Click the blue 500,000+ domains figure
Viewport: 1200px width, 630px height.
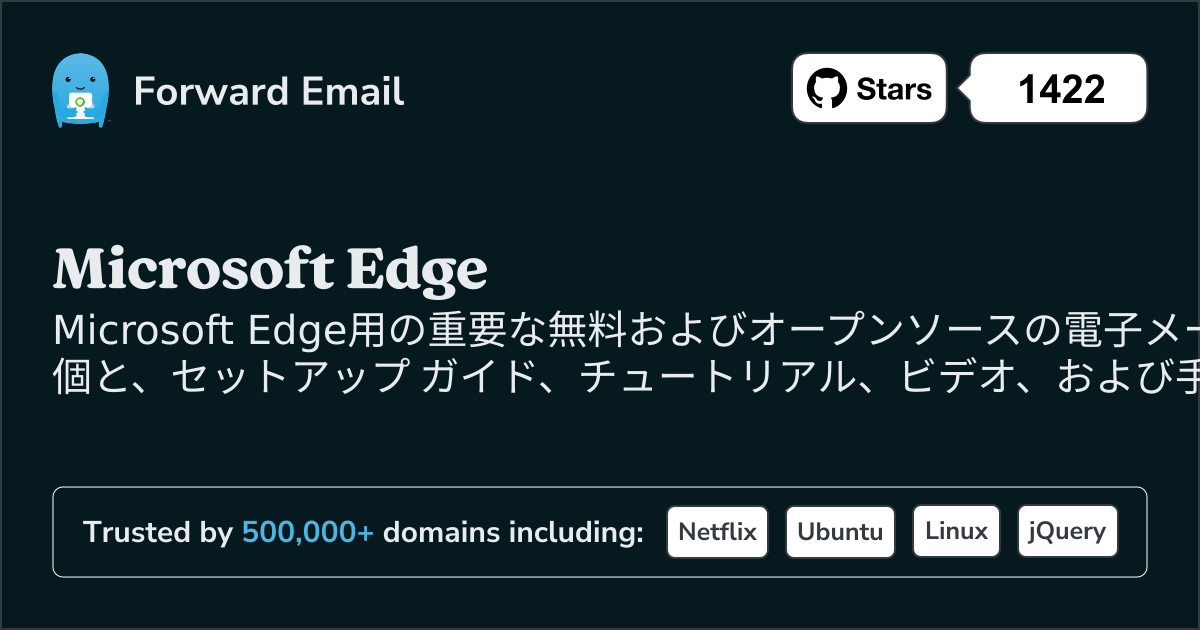click(308, 533)
